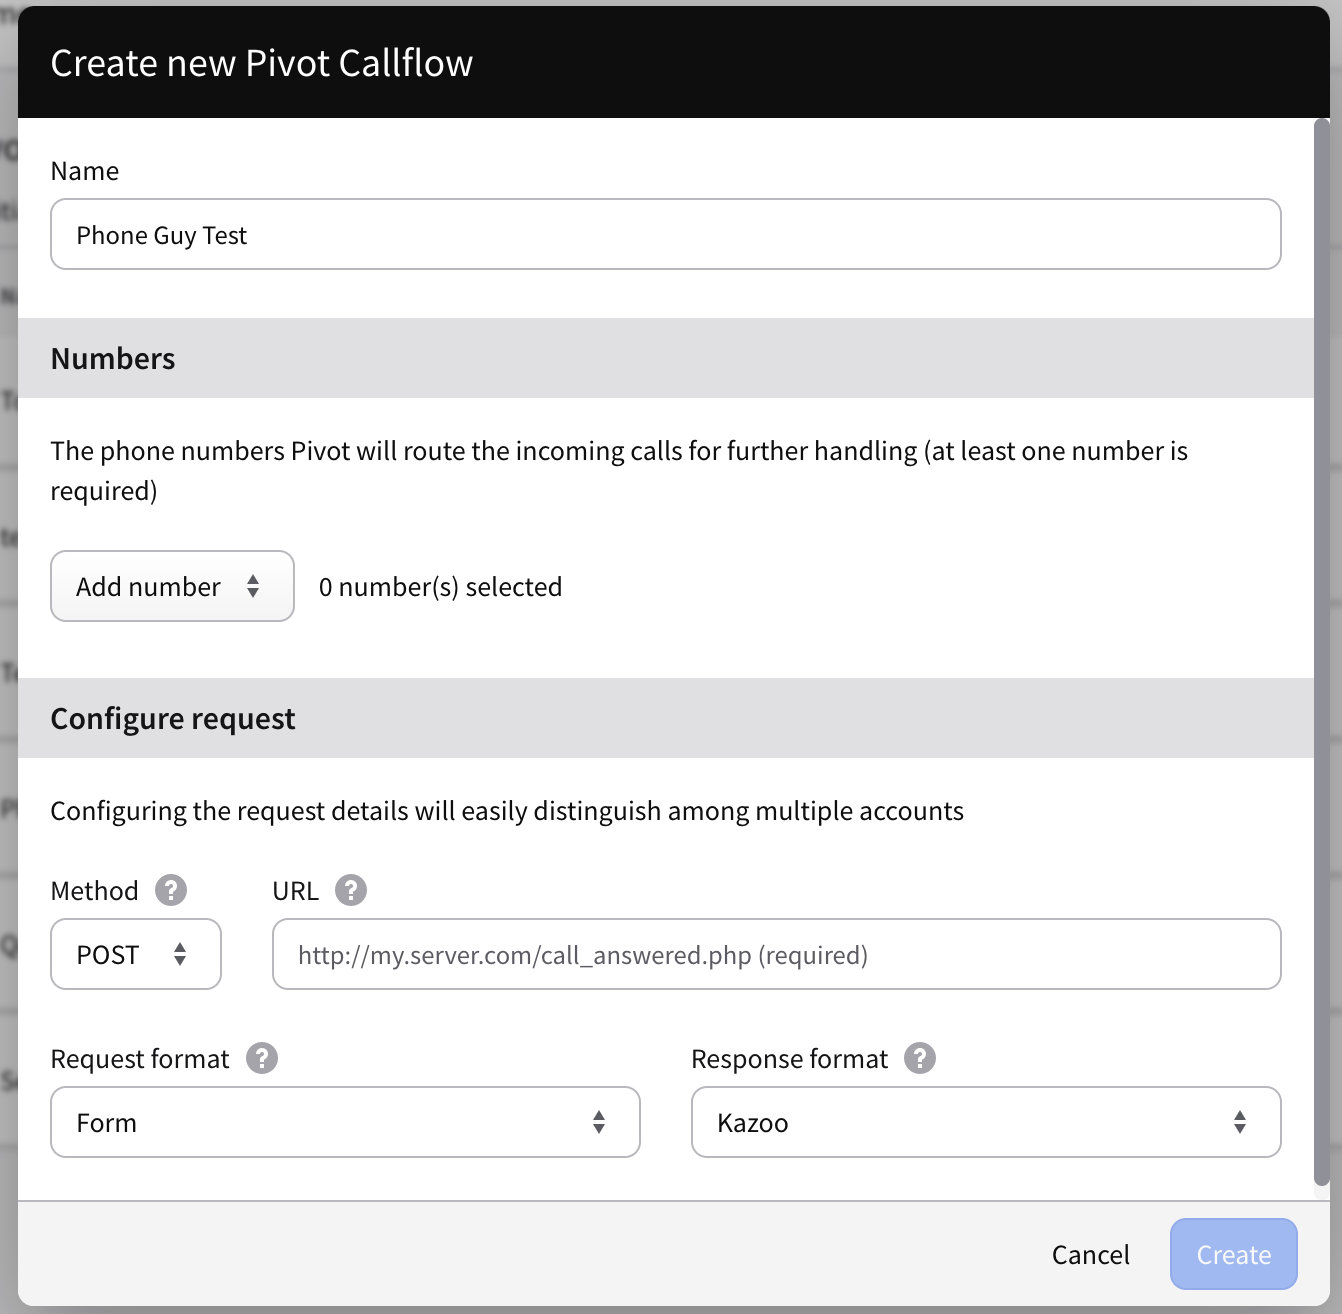Expand the Kazoo response format dropdown
1342x1314 pixels.
tap(985, 1122)
